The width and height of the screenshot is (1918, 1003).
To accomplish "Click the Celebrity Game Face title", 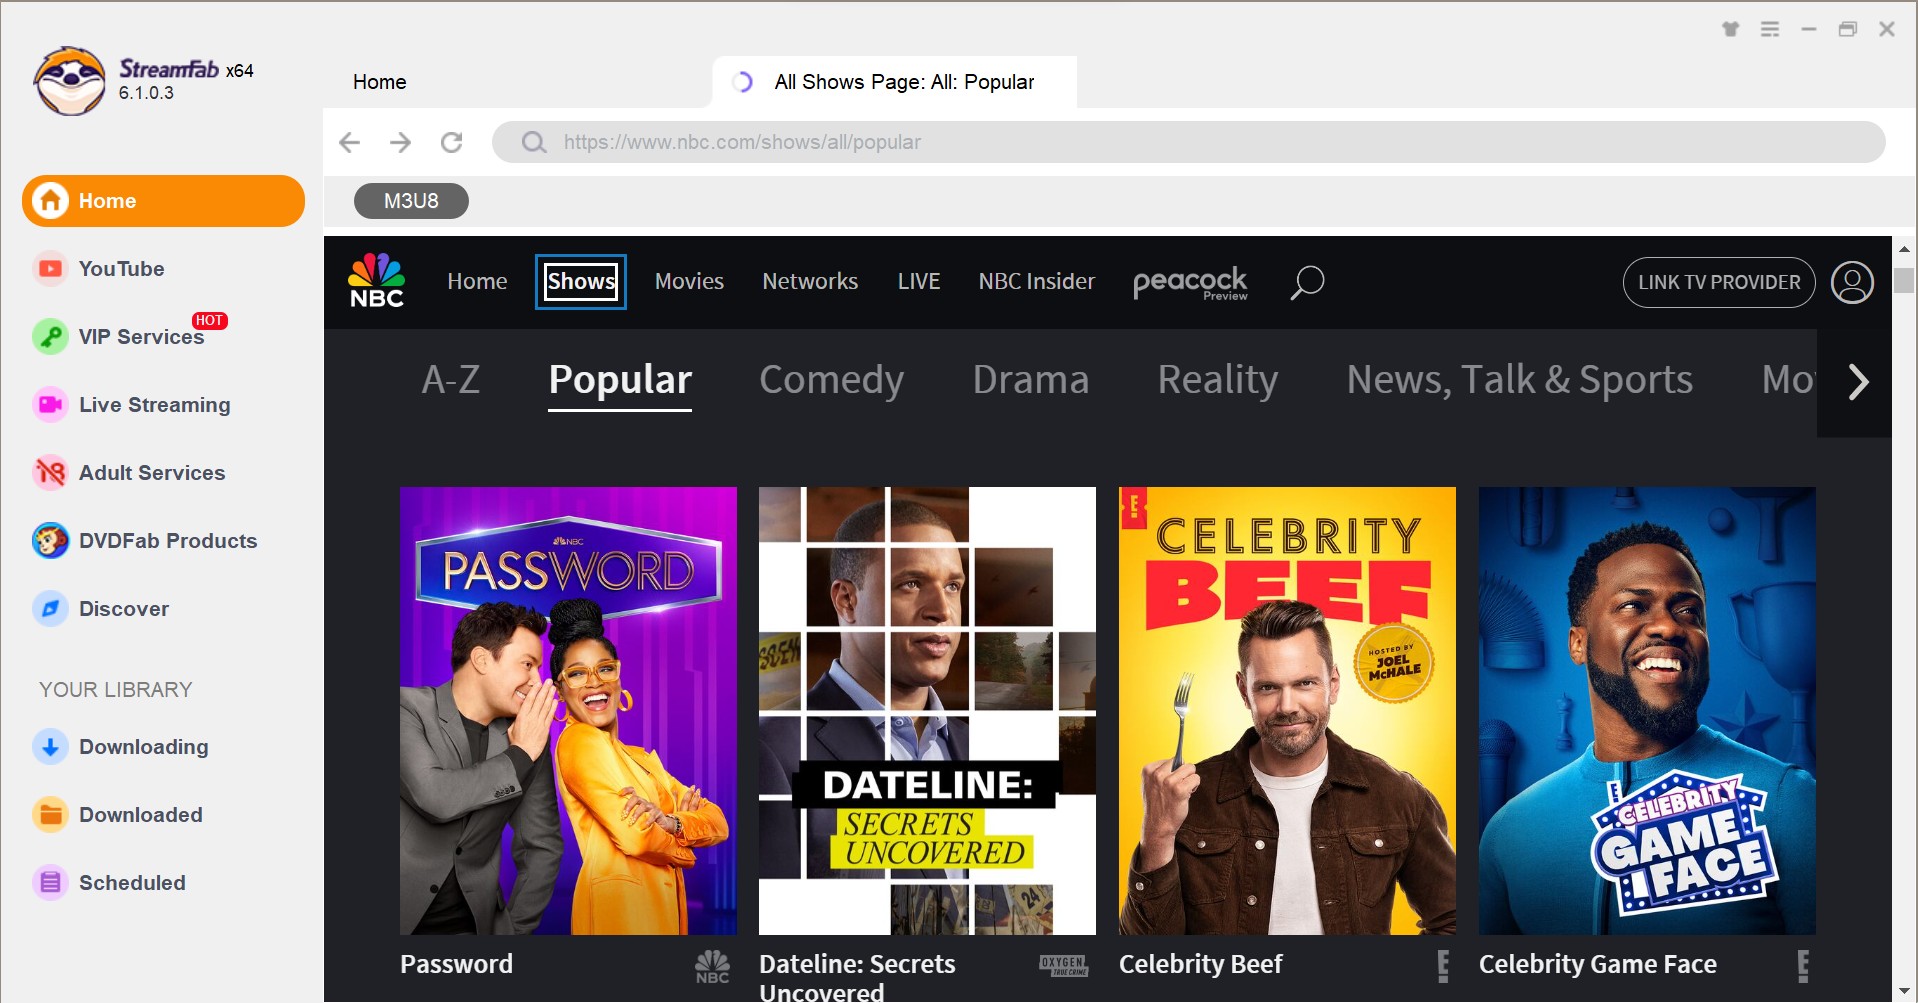I will pyautogui.click(x=1598, y=964).
